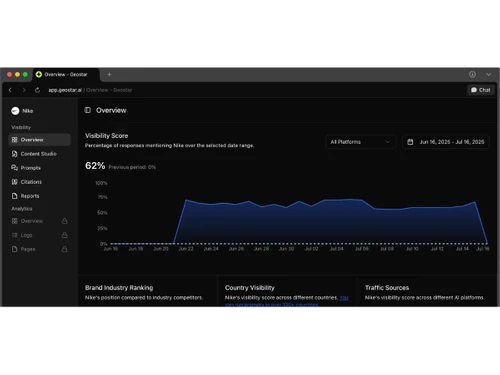Viewport: 500px width, 375px height.
Task: Expand the title bar chevron menu
Action: (x=488, y=74)
